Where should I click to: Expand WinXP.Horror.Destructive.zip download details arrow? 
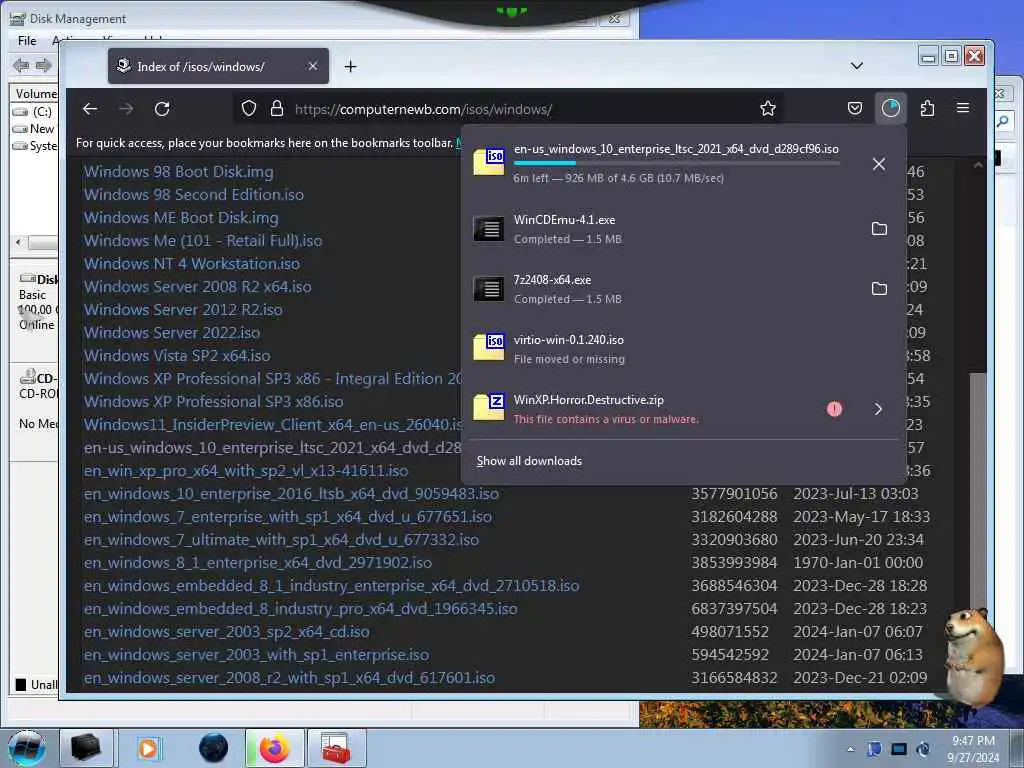[878, 409]
